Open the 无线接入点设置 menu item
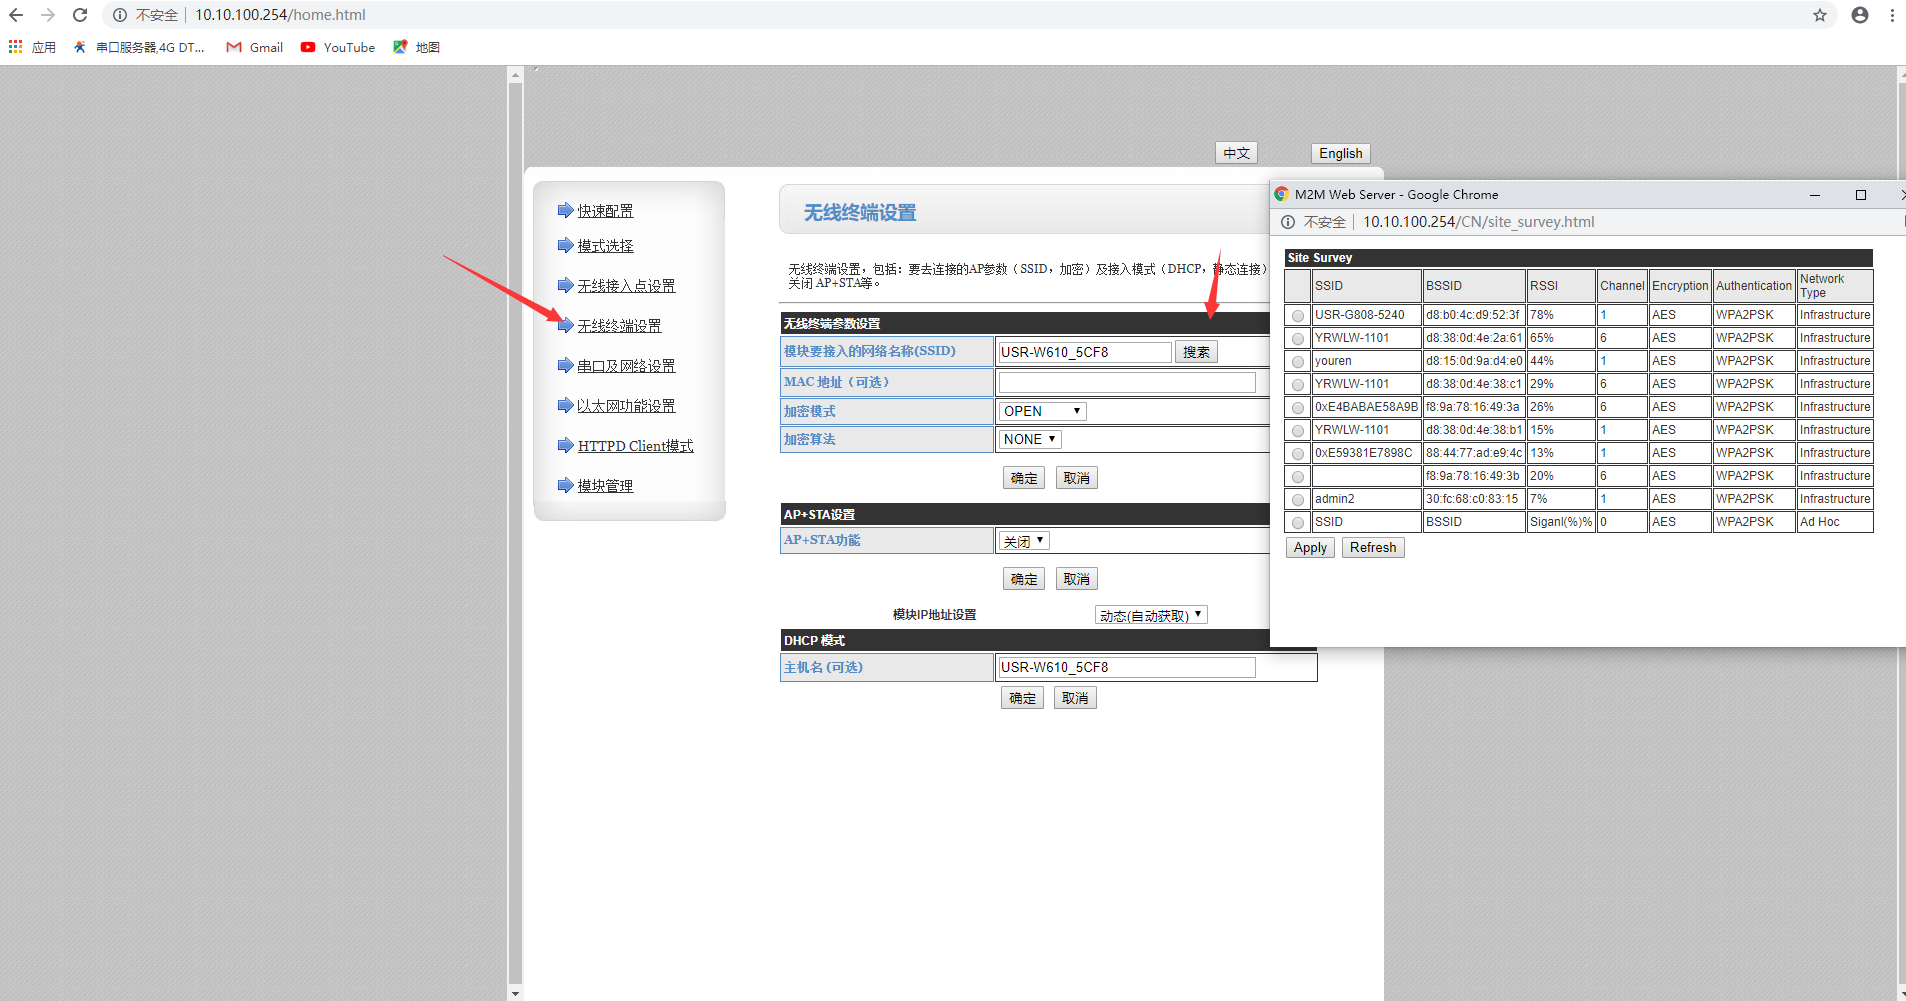 pos(626,286)
